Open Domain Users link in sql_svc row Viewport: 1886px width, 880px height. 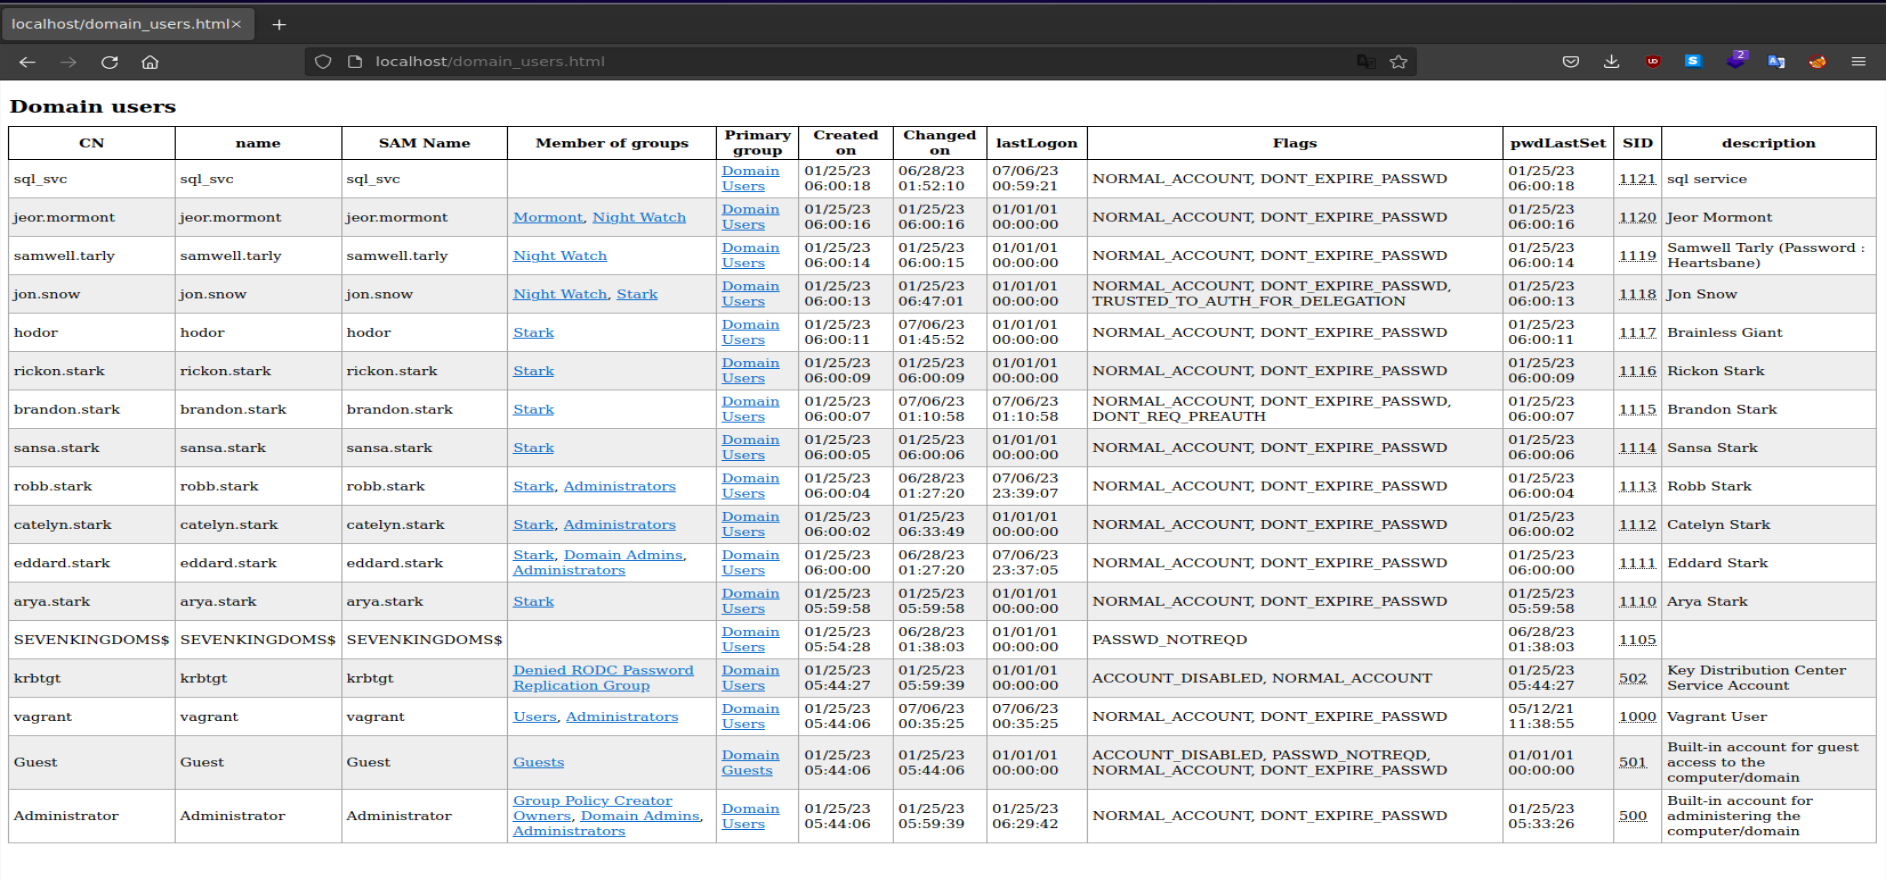tap(750, 179)
